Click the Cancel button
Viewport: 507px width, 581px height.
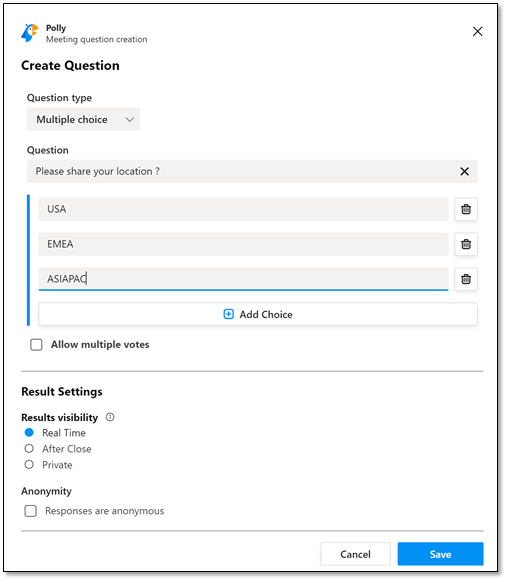[x=355, y=554]
